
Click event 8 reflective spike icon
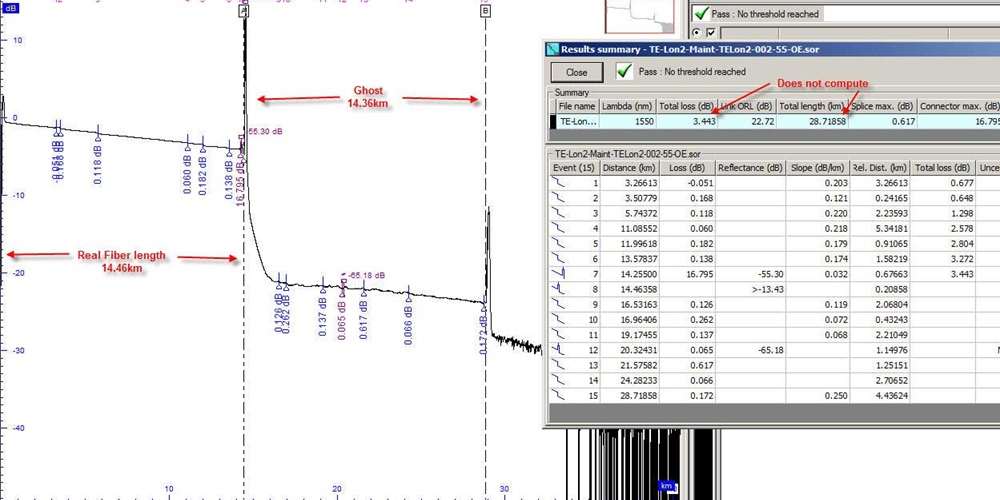coord(558,289)
